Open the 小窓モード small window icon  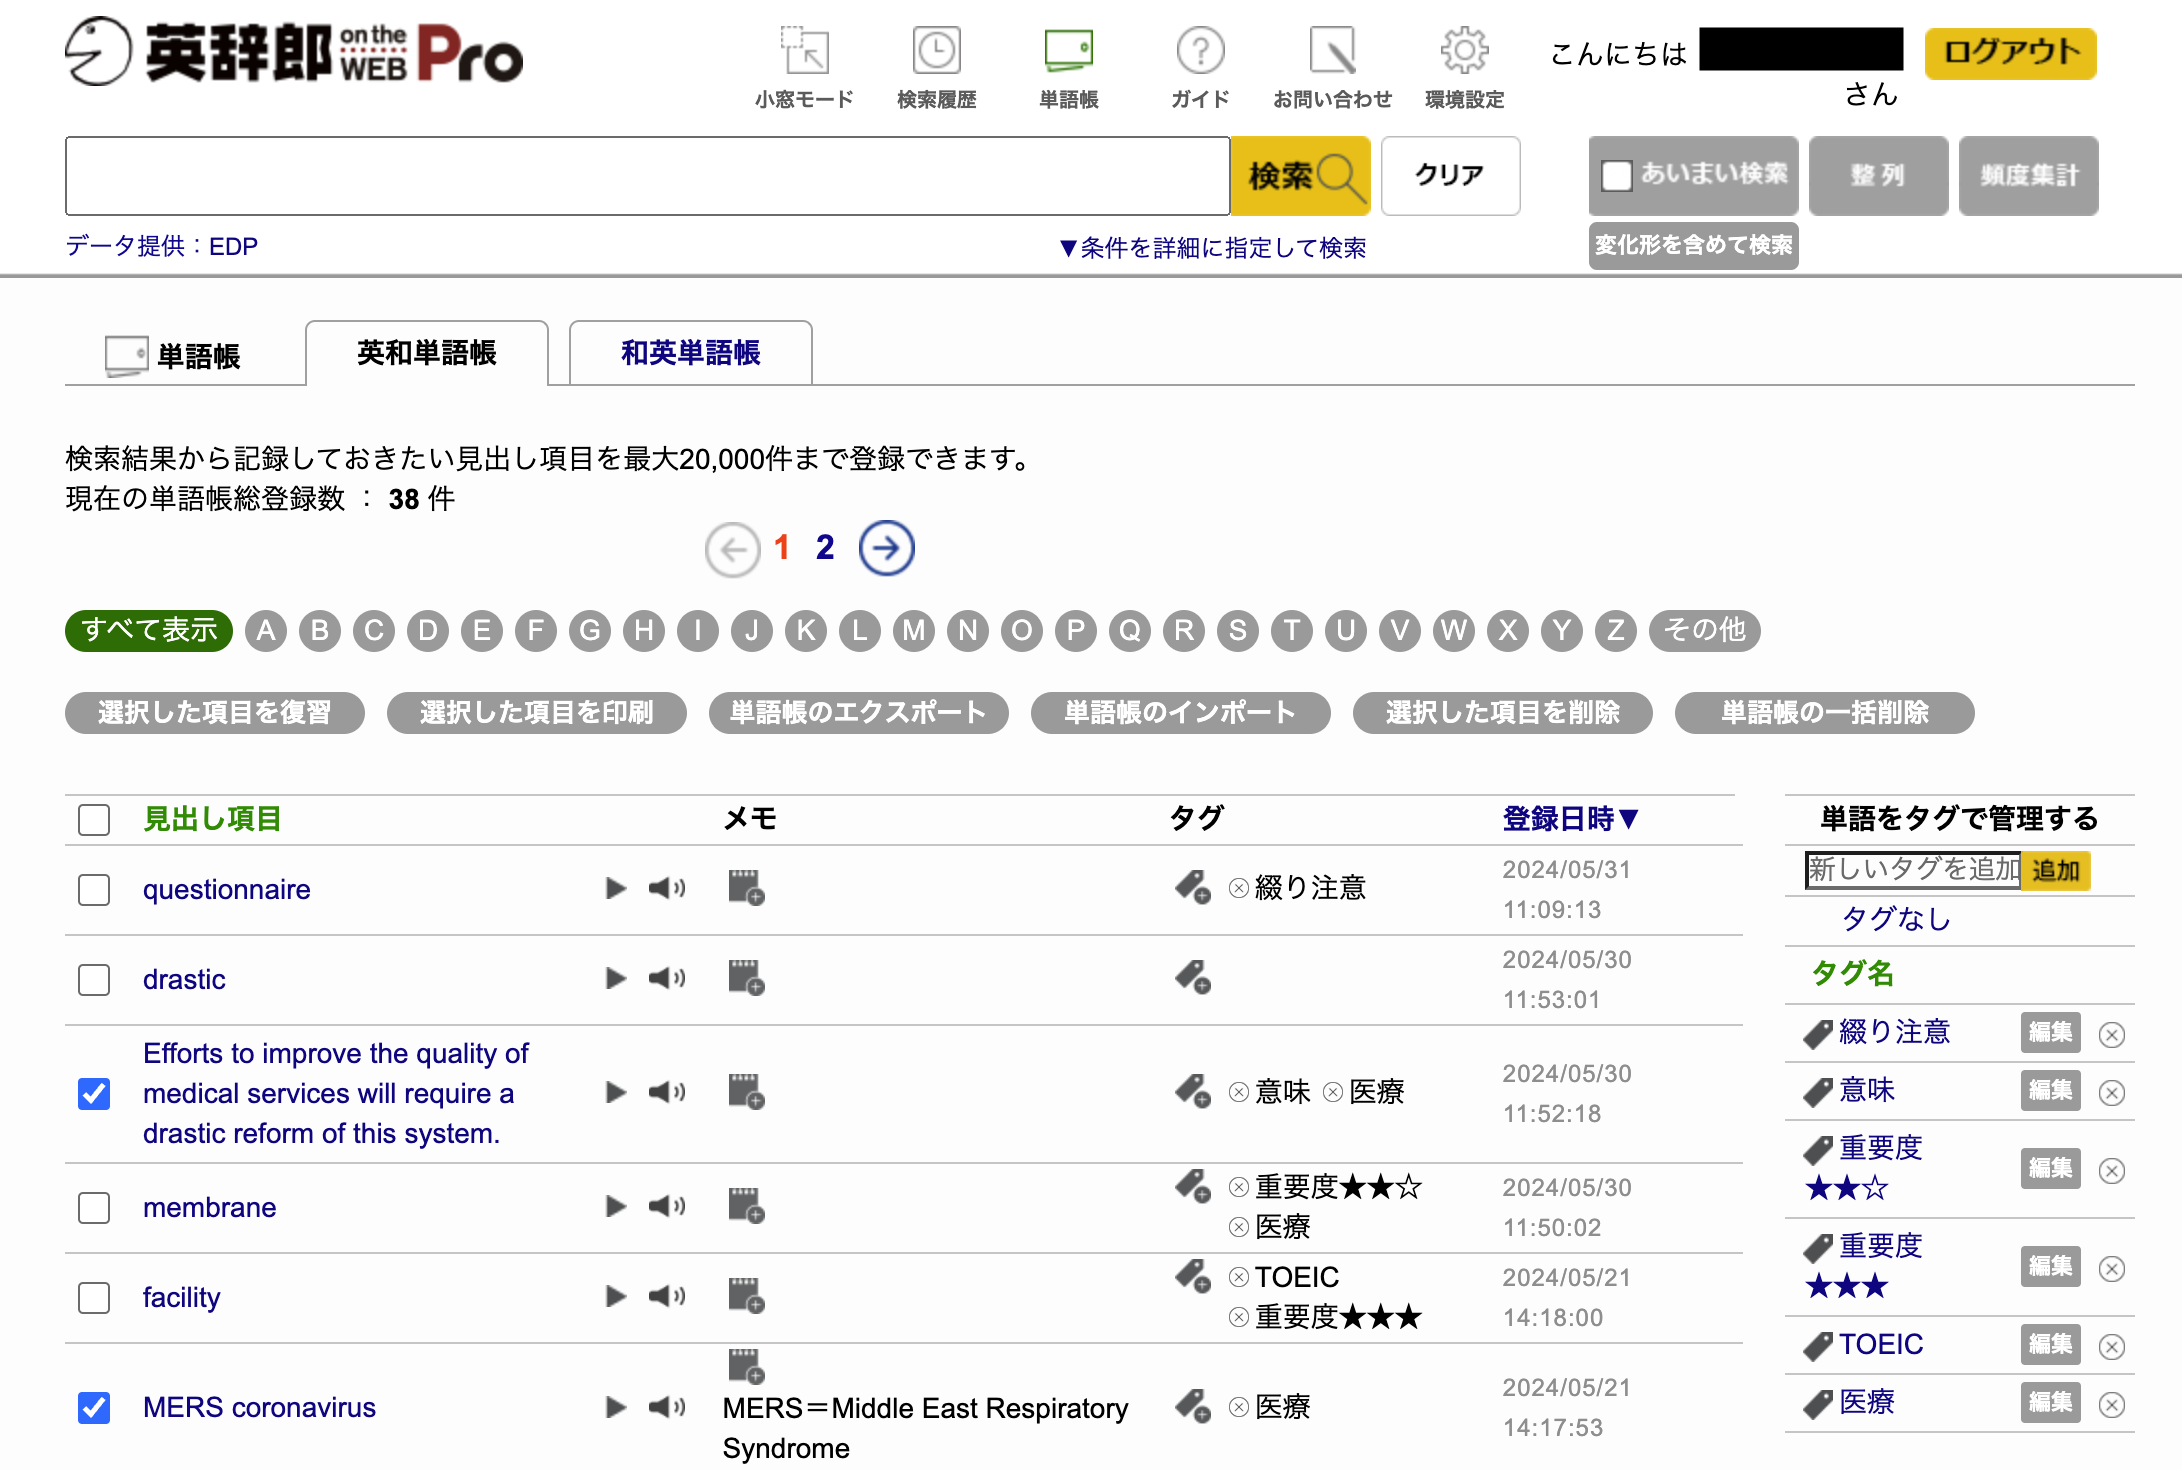(804, 52)
